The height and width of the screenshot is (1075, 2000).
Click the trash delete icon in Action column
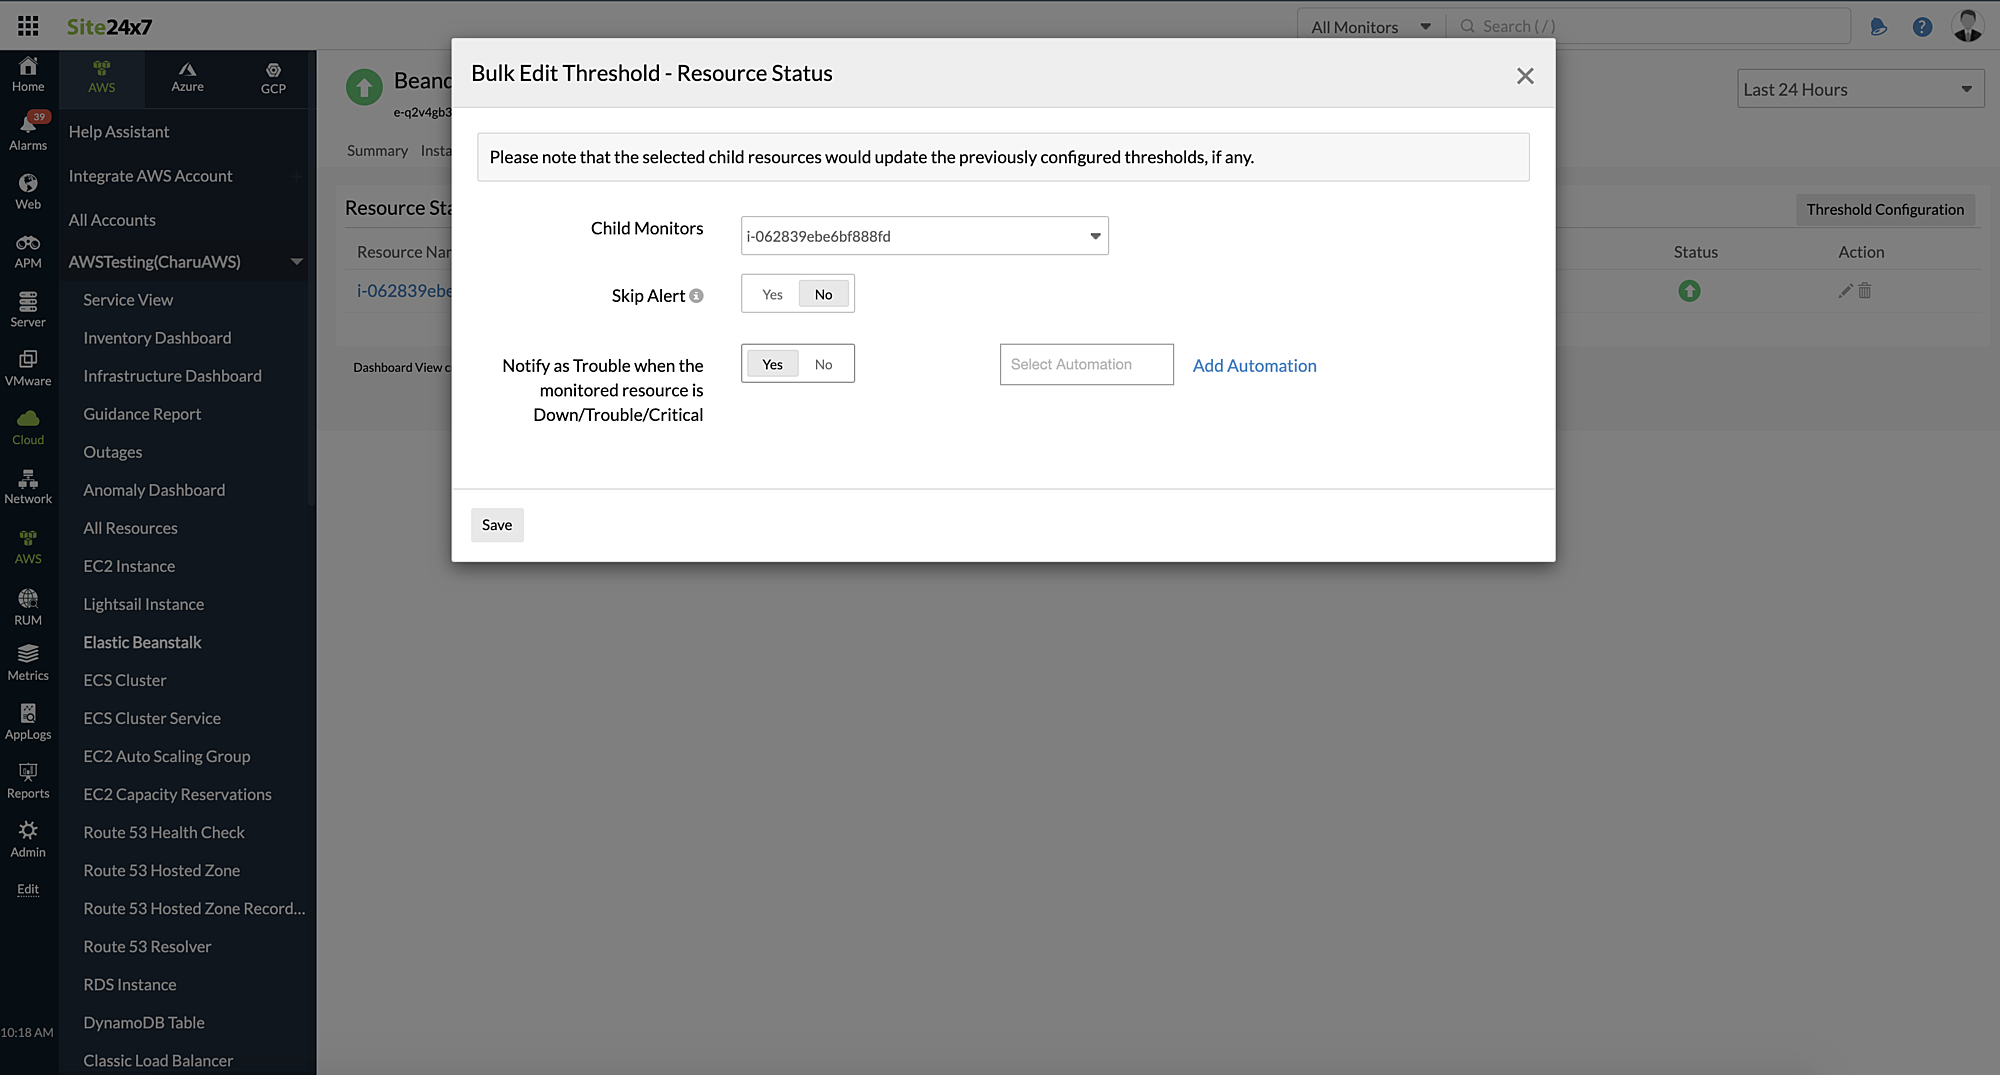point(1866,291)
